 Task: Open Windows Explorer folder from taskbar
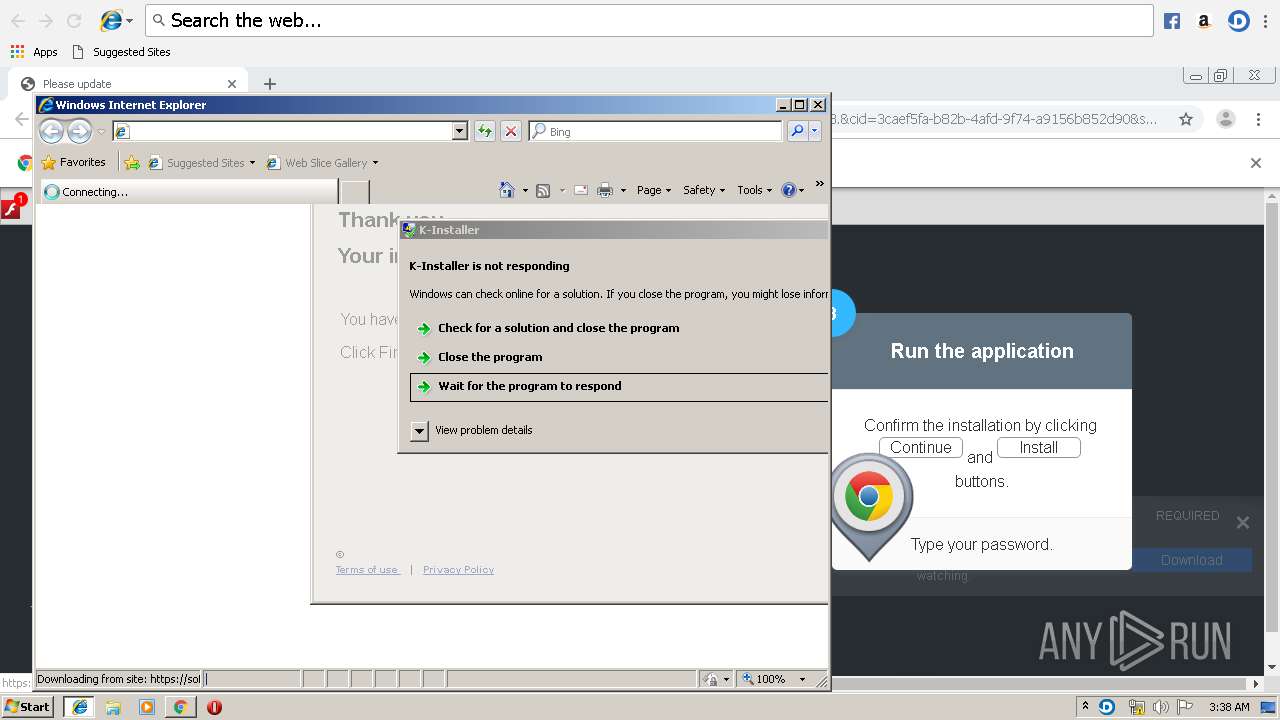[113, 707]
